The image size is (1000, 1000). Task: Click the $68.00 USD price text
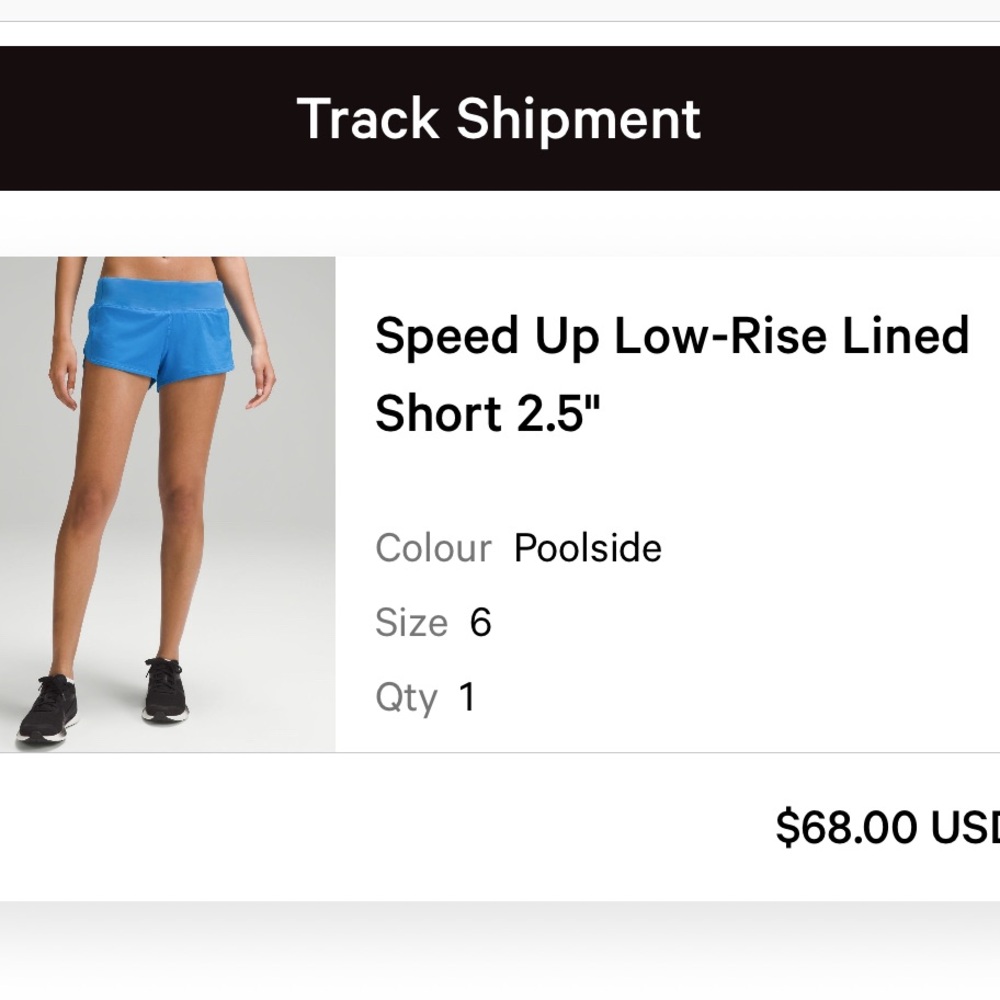click(885, 825)
